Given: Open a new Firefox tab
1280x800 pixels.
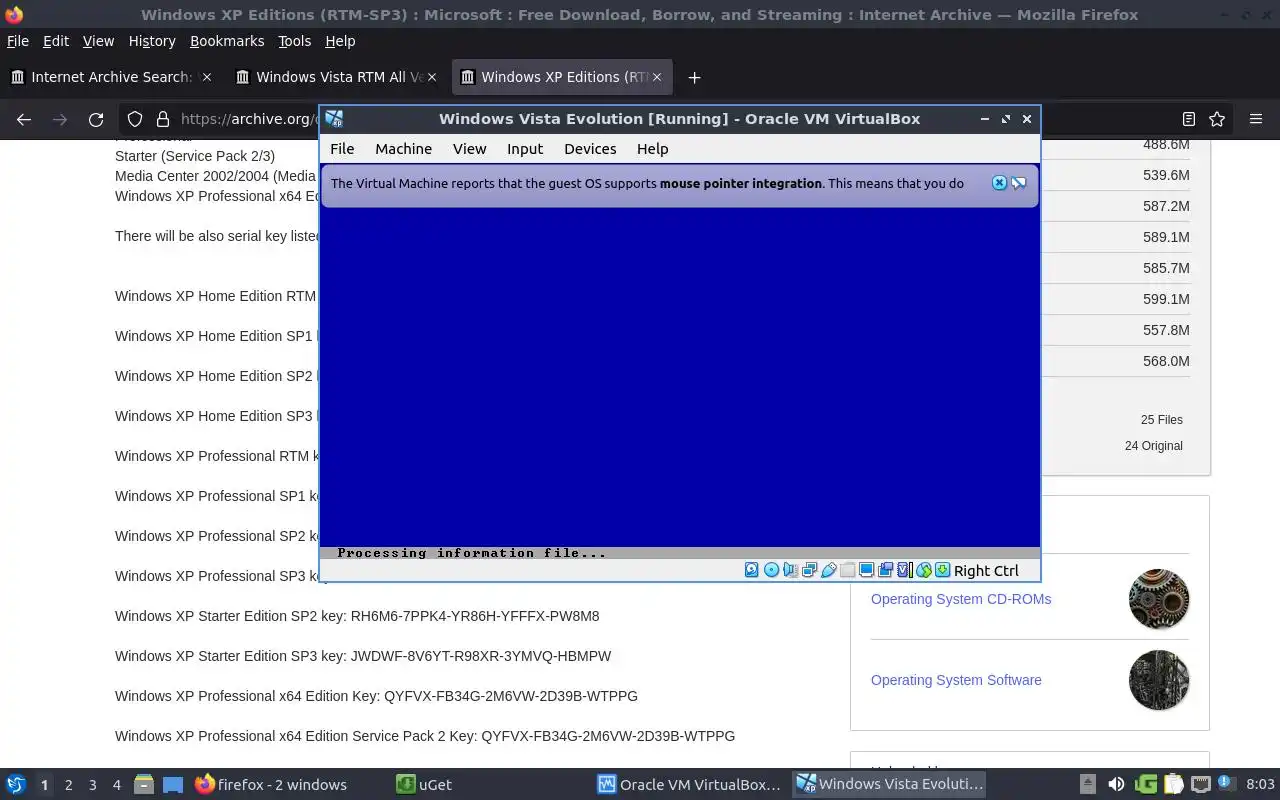Looking at the screenshot, I should [x=694, y=77].
